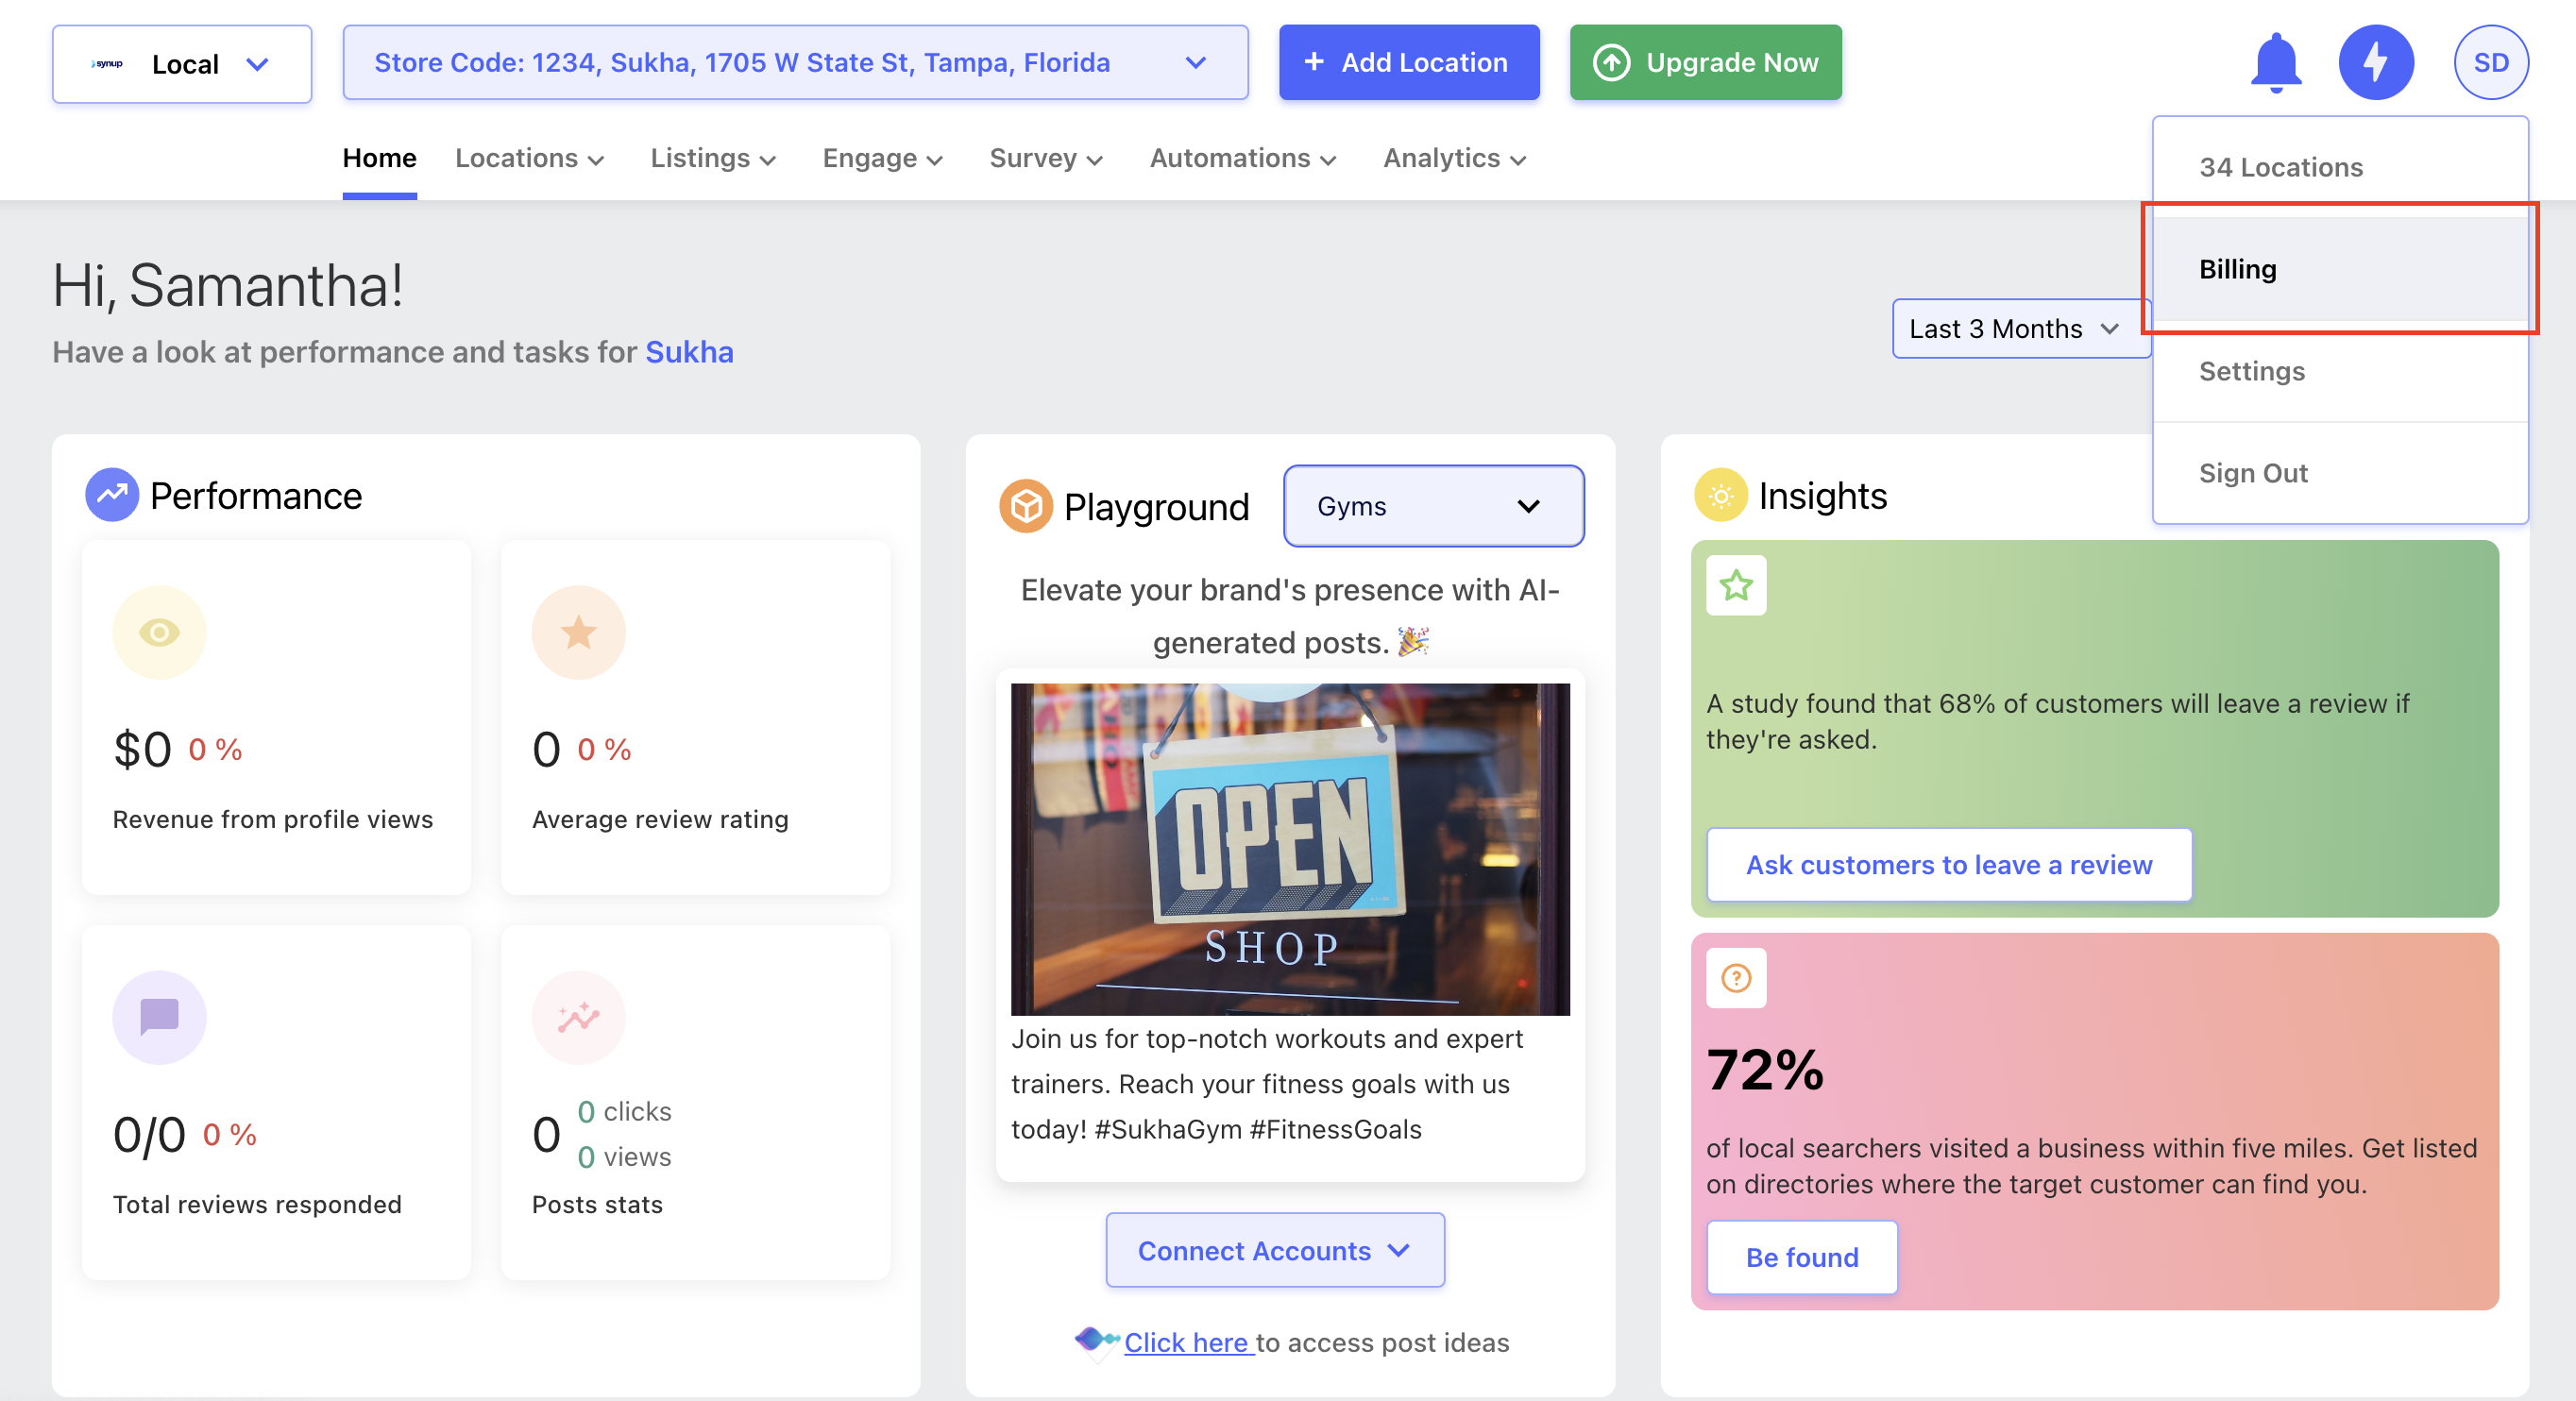Click the Insights sun icon

[1720, 495]
